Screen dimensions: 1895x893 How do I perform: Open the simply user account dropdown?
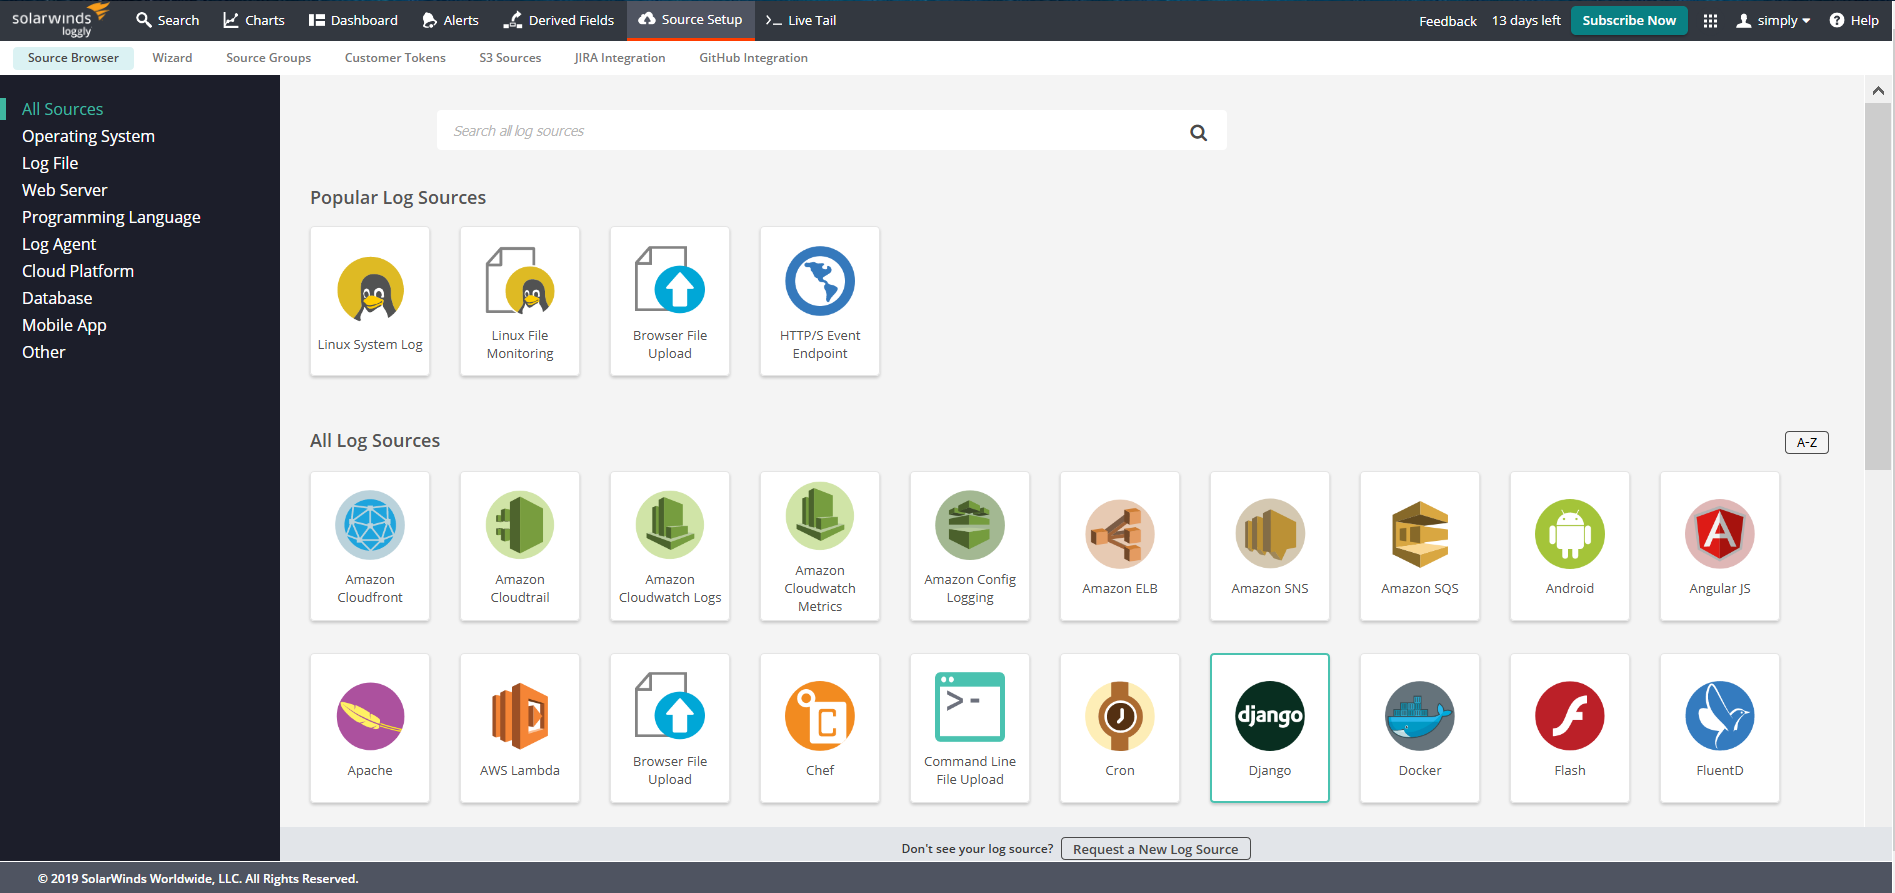click(1773, 21)
